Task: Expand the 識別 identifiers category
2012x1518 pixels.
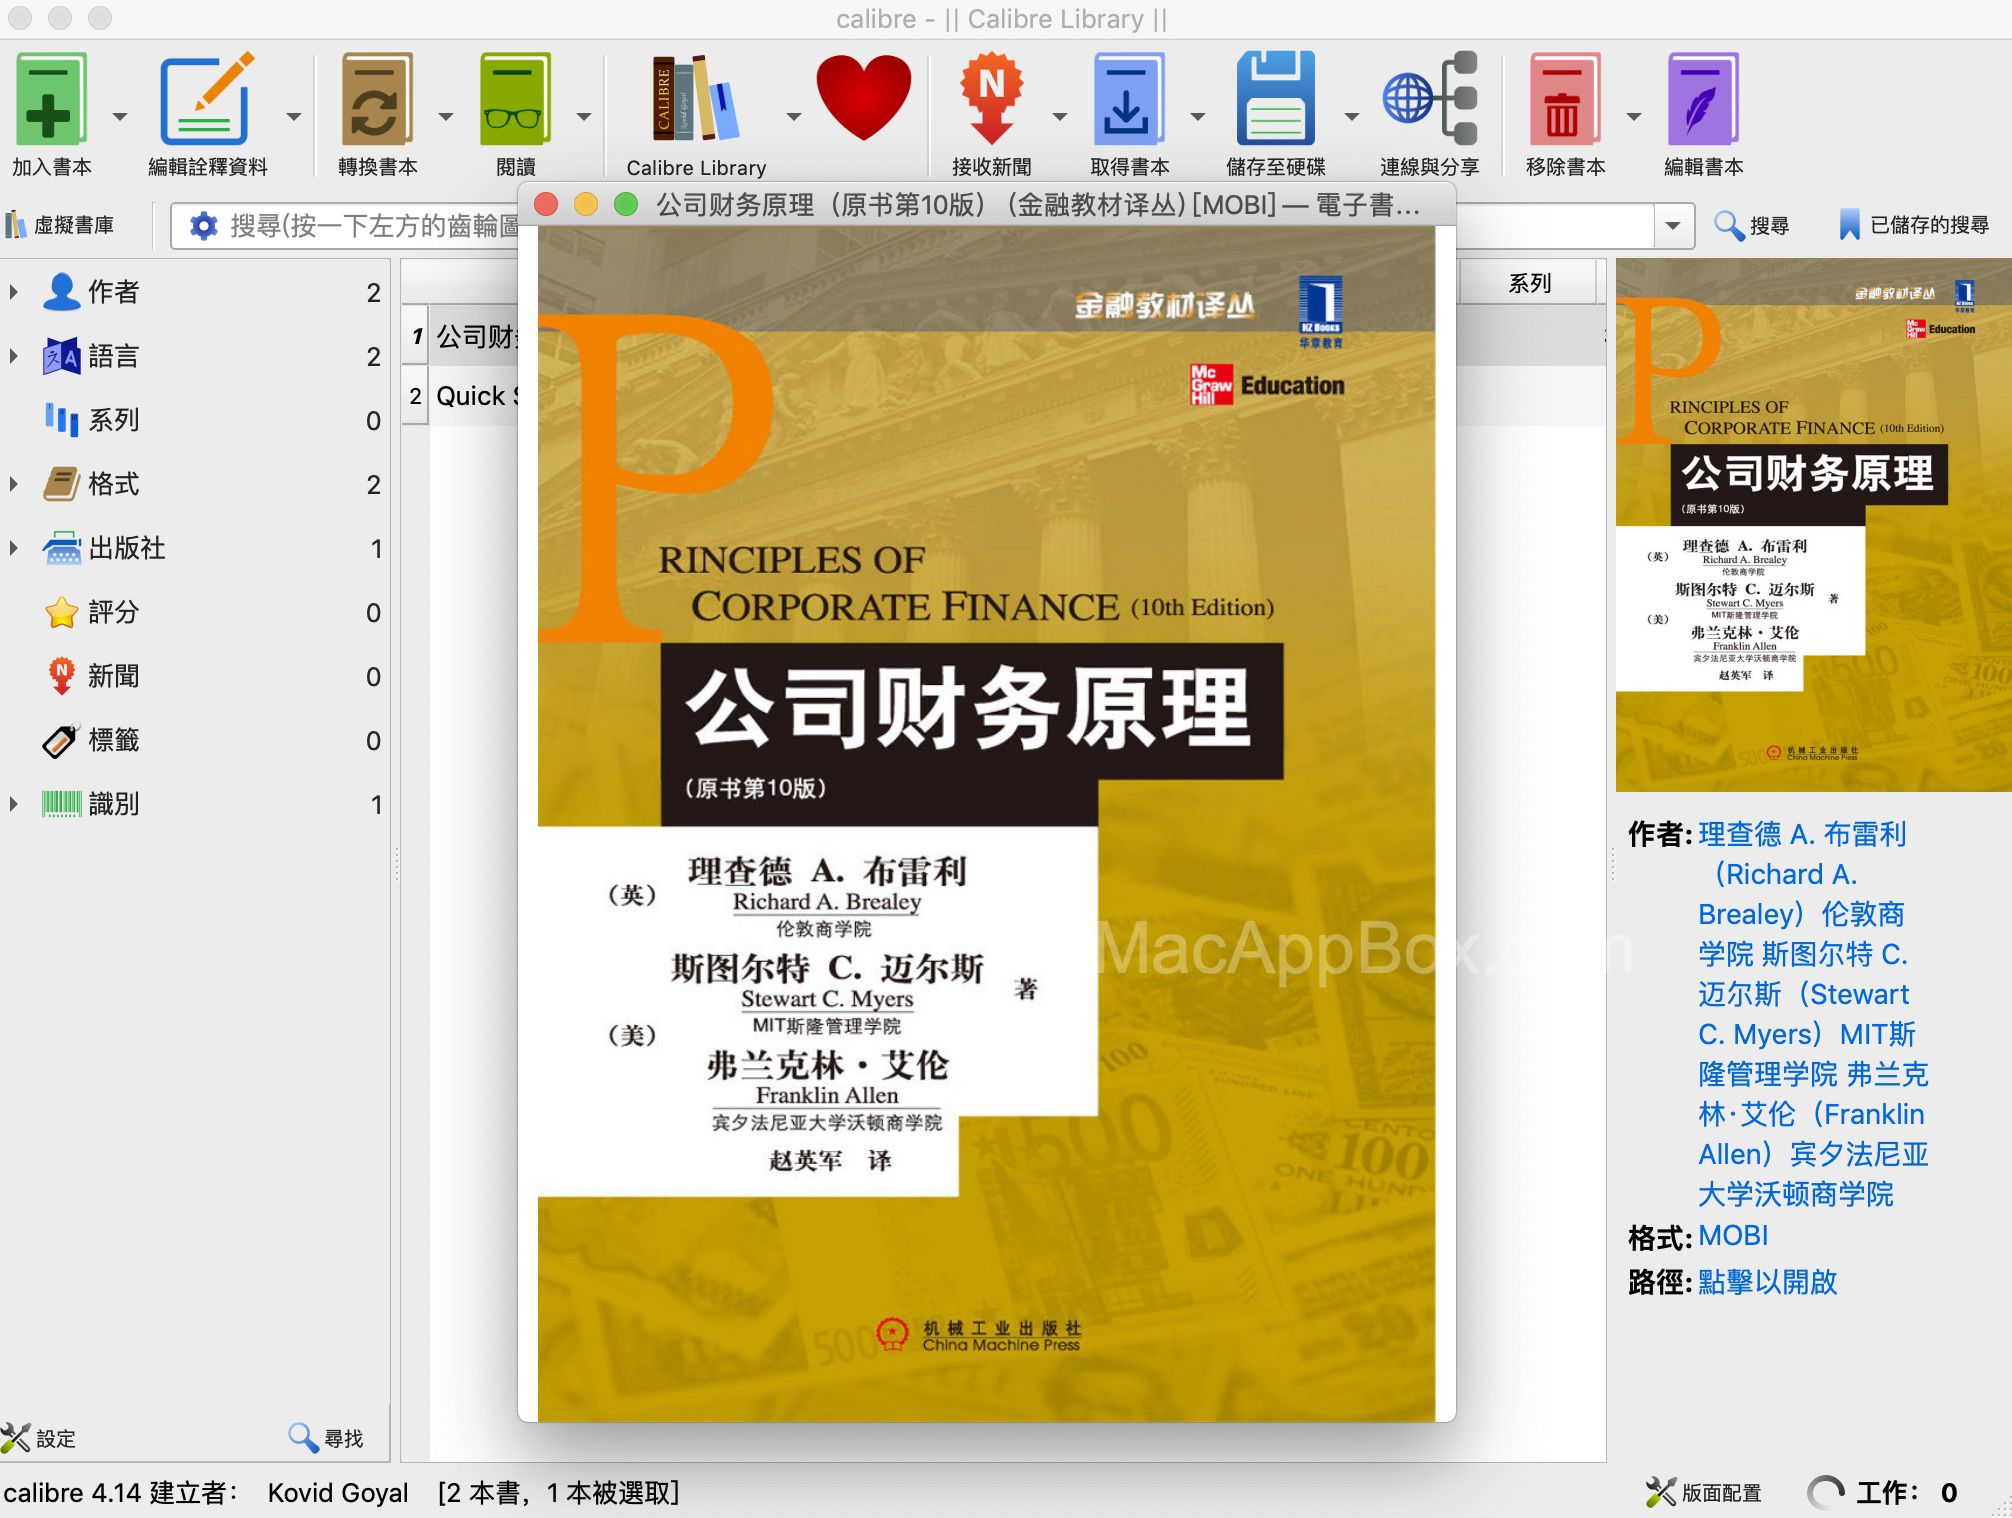Action: point(14,804)
